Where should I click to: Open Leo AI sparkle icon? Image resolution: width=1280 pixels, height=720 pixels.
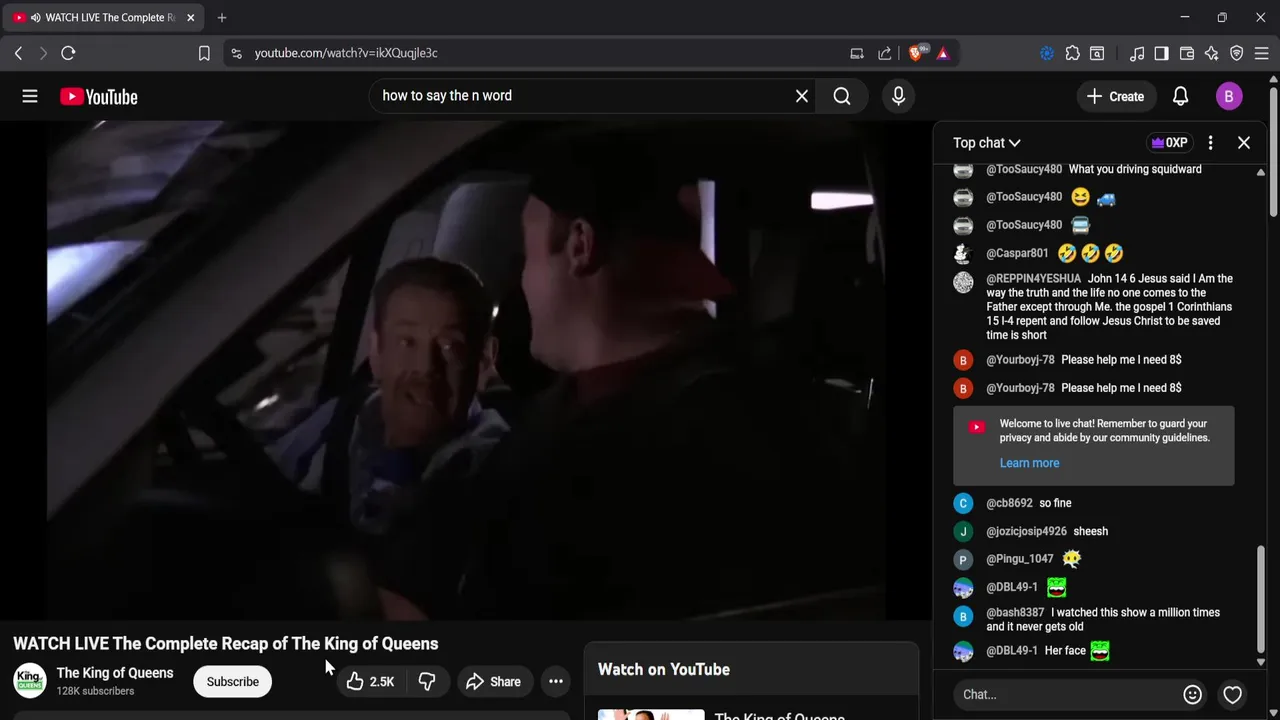[1212, 53]
